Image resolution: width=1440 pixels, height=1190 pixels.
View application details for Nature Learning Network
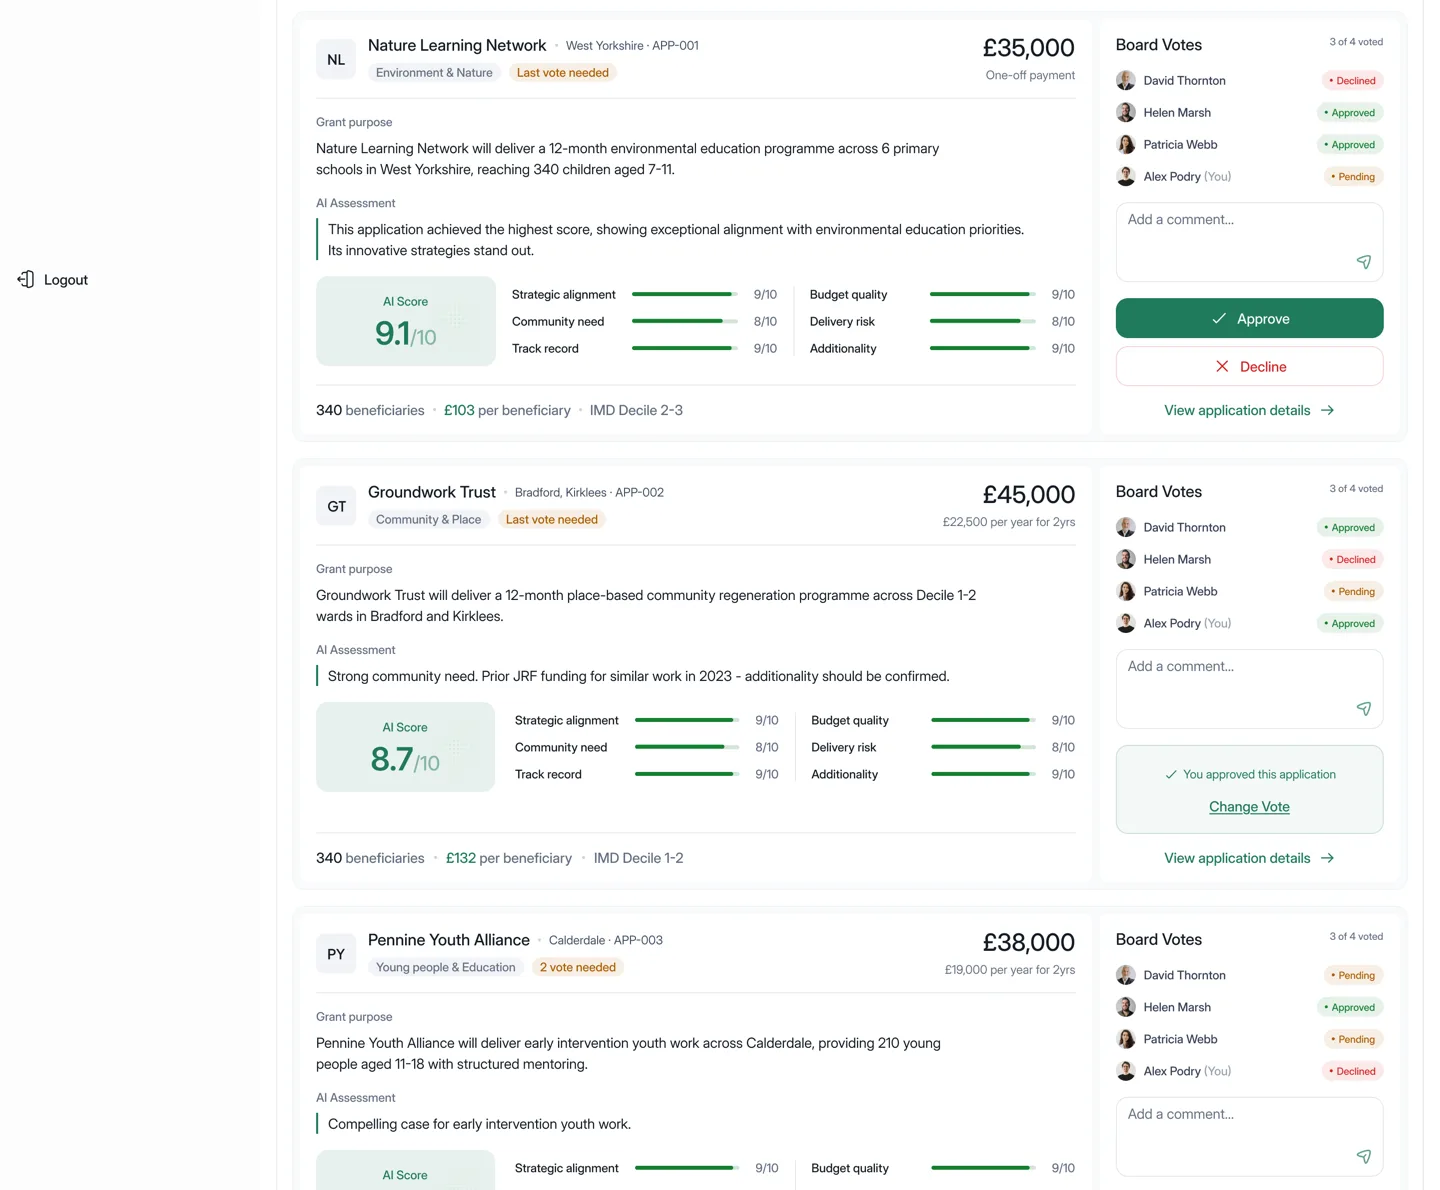[x=1249, y=410]
